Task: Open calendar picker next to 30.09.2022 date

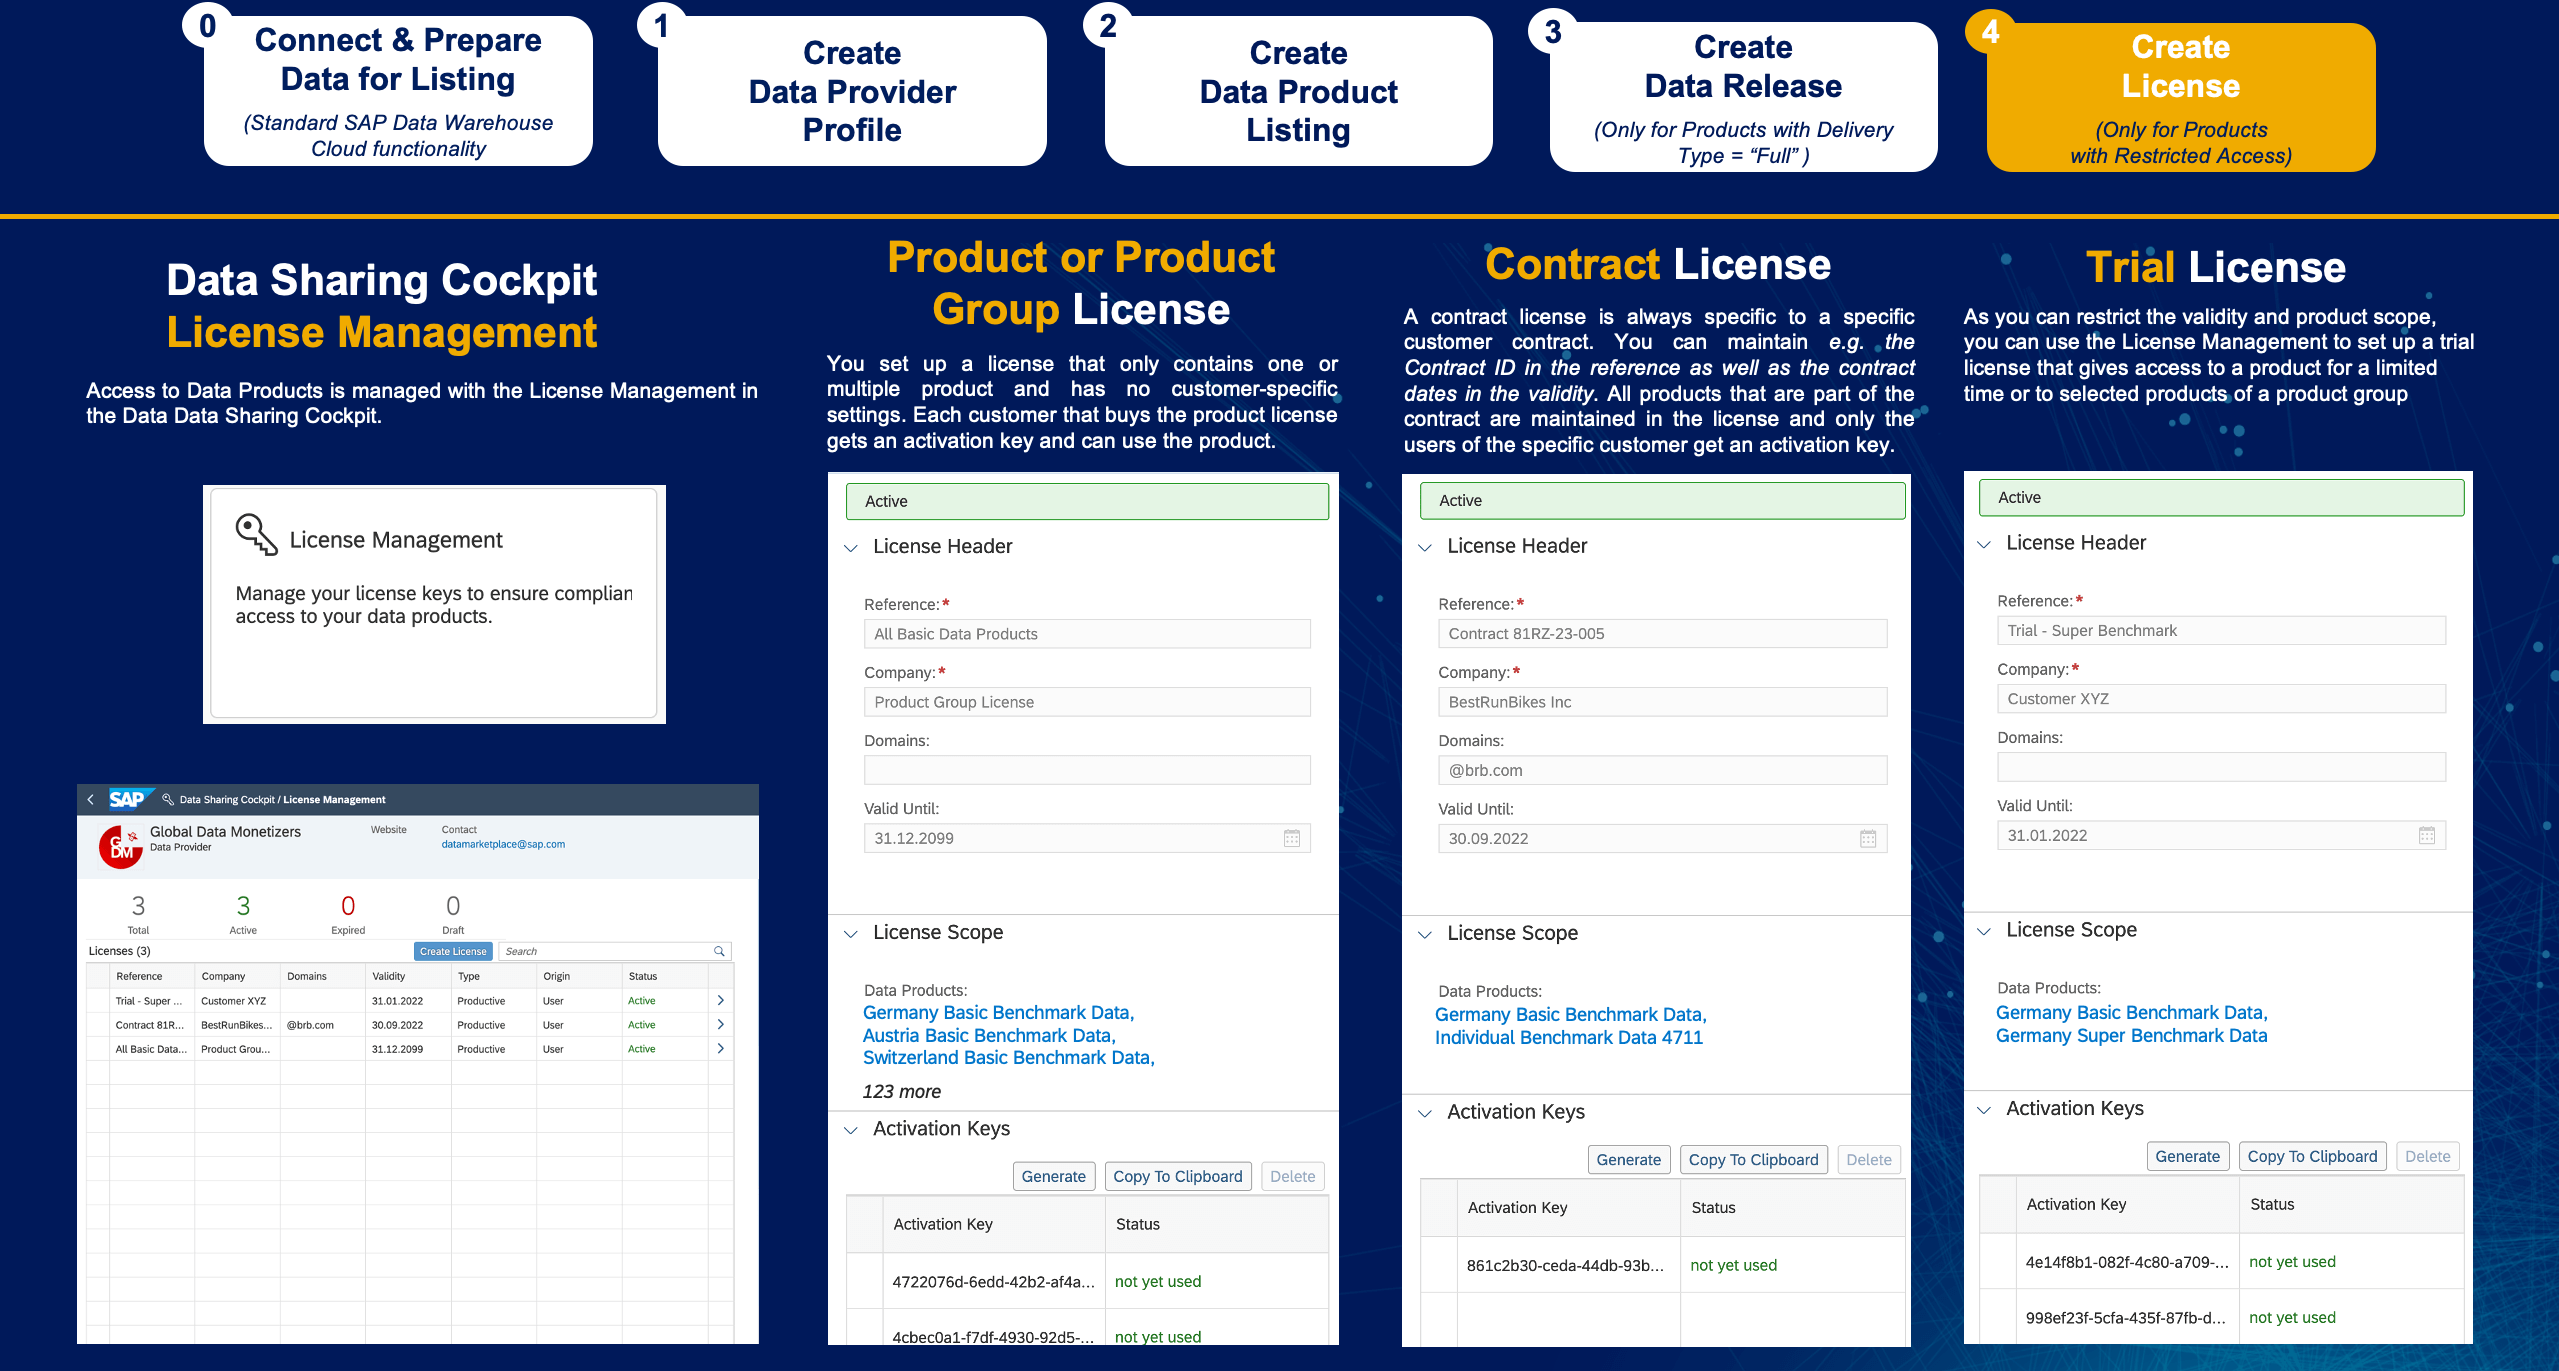Action: coord(1868,838)
